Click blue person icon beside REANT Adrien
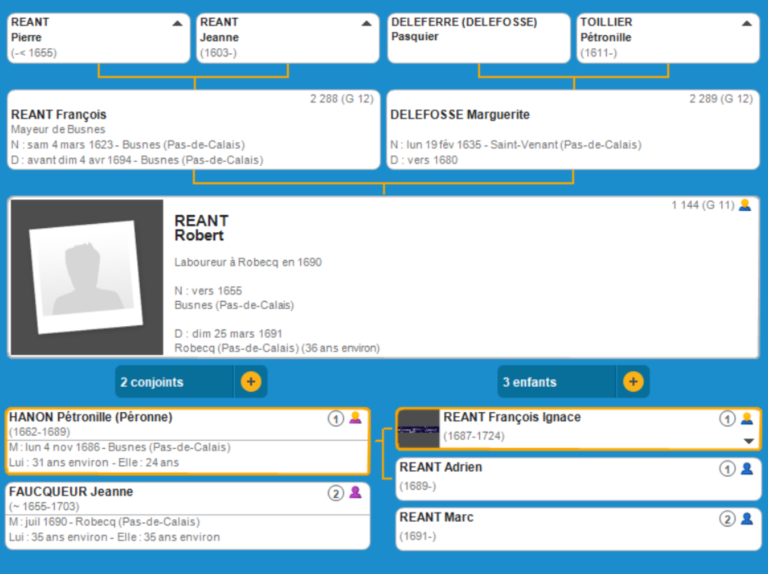Screen dimensions: 768x574 (746, 468)
